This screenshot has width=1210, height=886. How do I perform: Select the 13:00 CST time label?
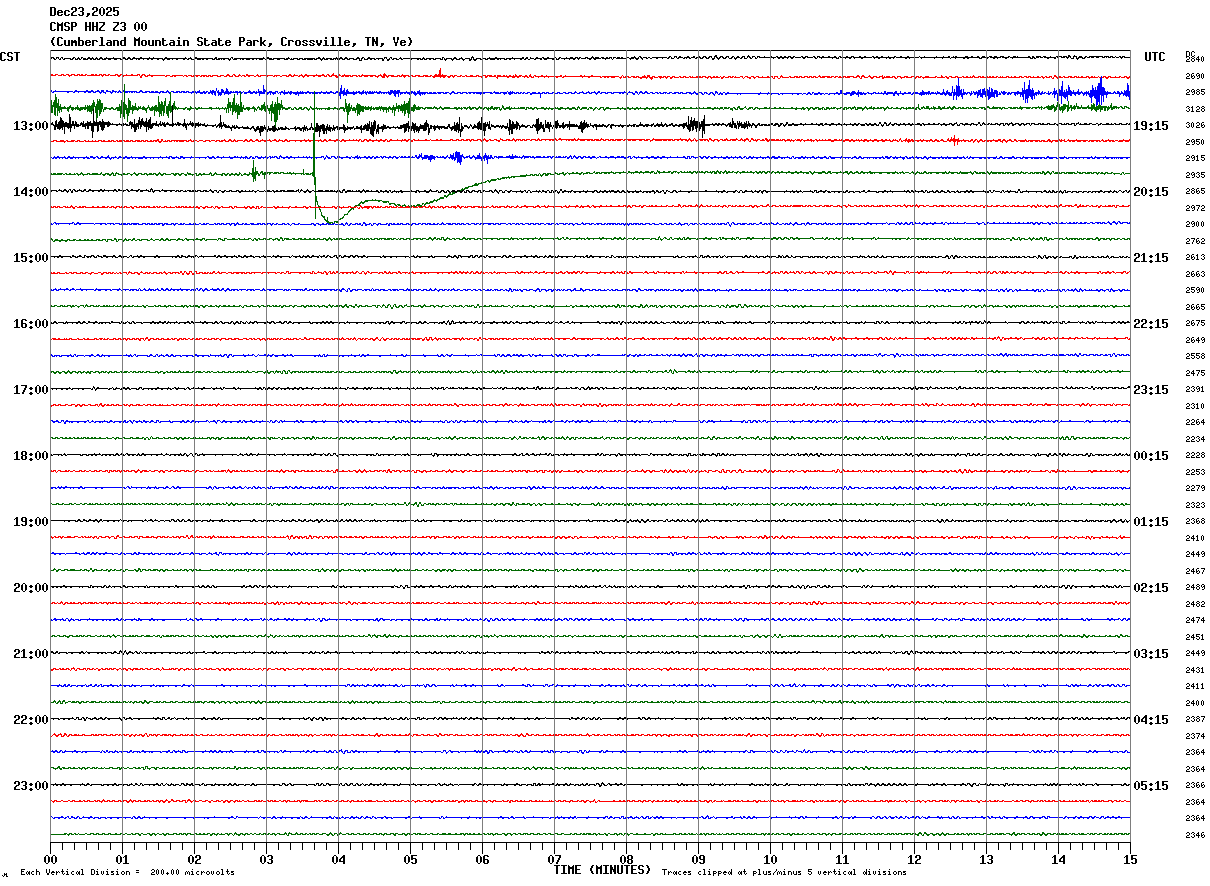(x=30, y=126)
